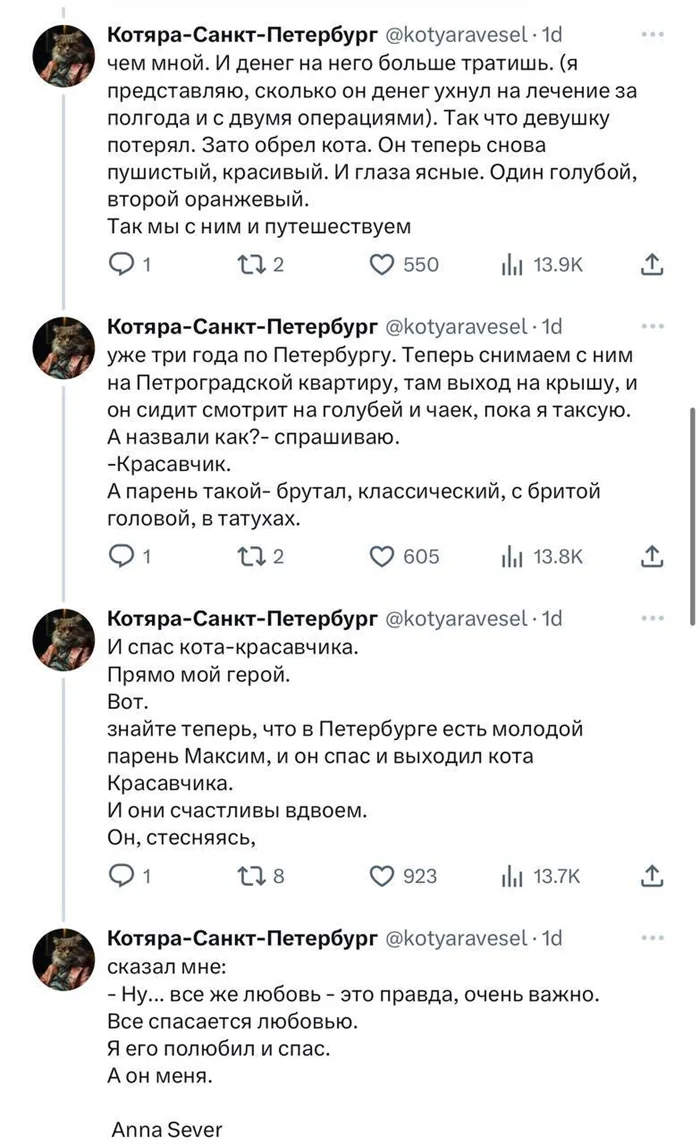
Task: Open more options on last tweet
Action: coord(652,938)
